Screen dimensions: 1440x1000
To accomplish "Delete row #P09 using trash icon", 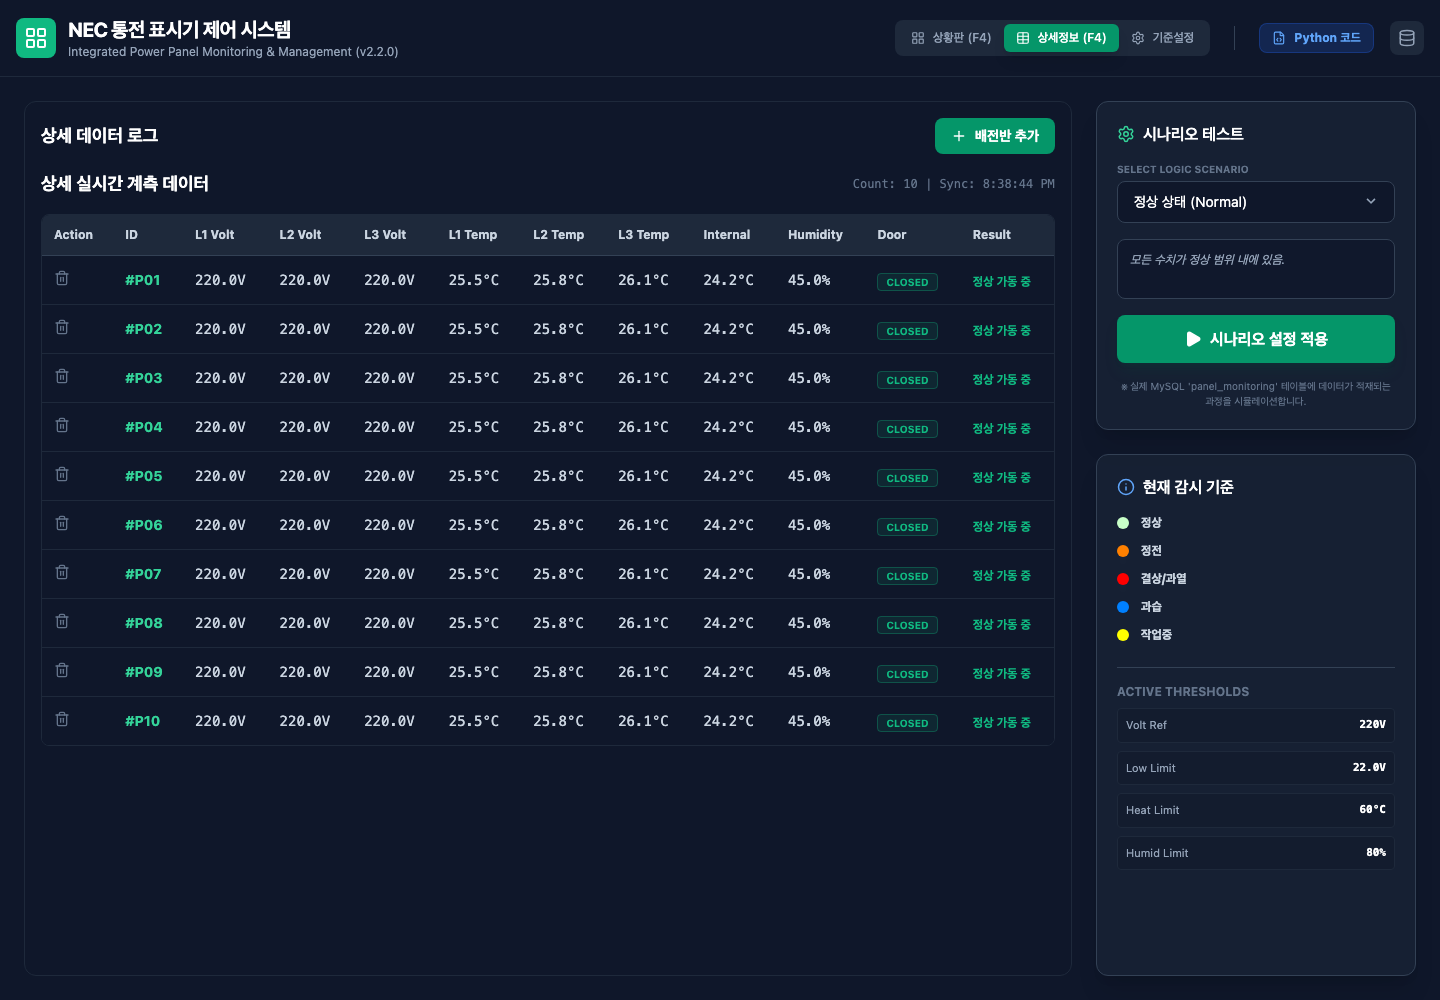I will 62,670.
